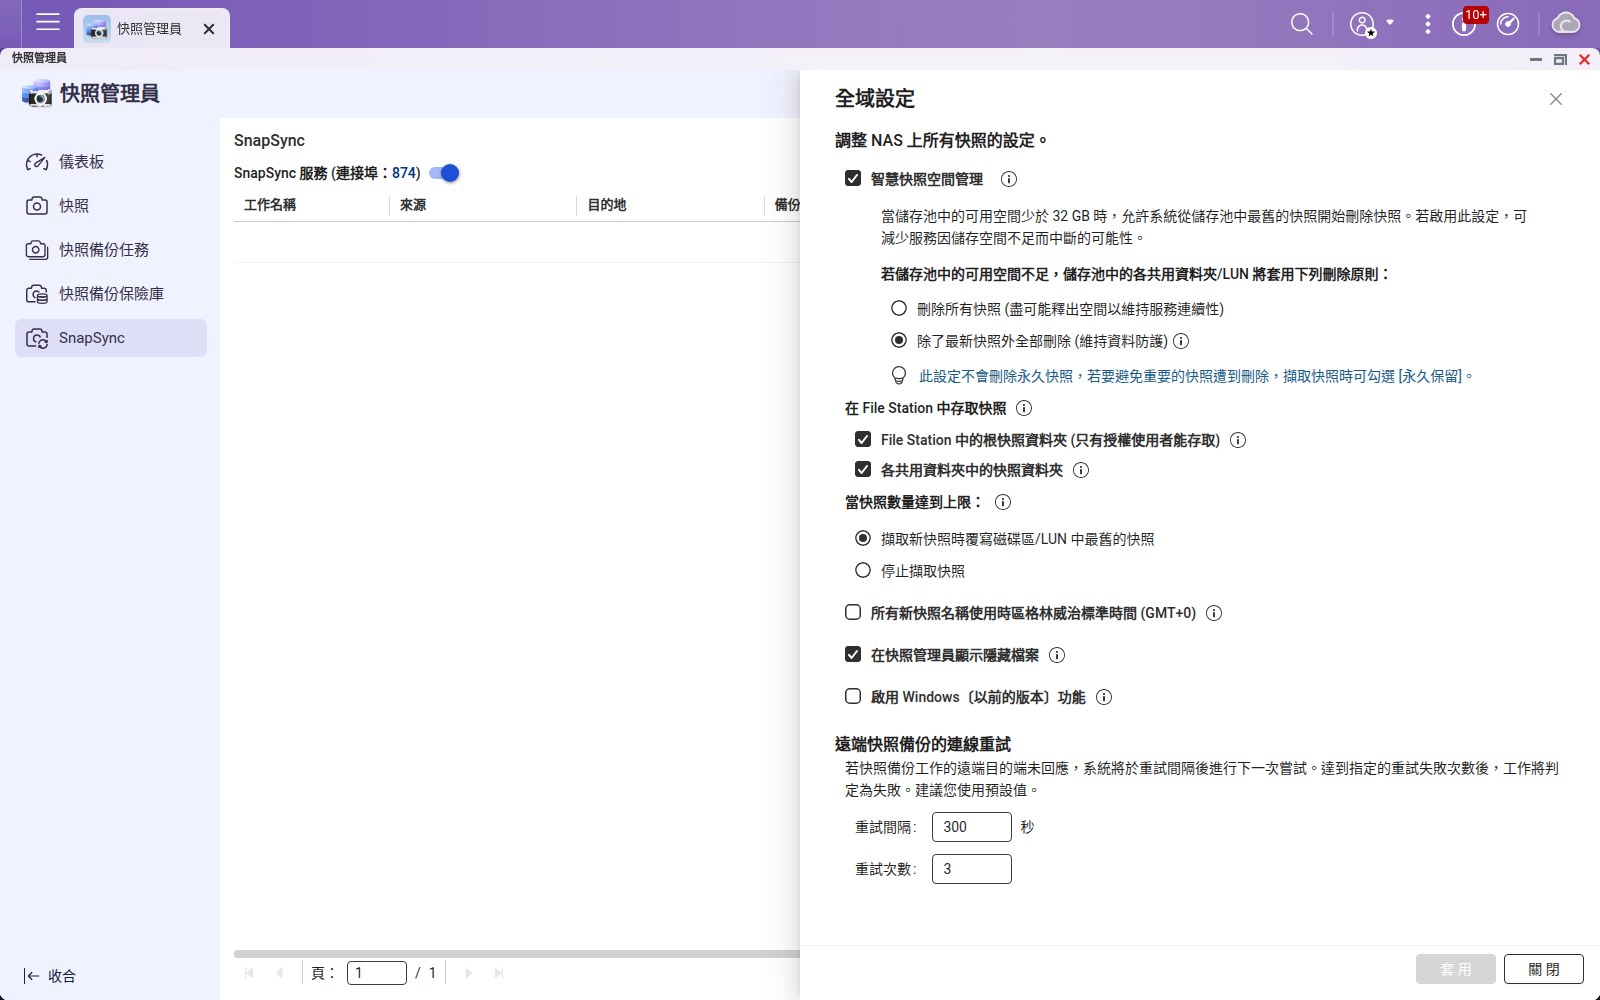Open the main hamburger menu
This screenshot has height=1000, width=1600.
point(47,22)
